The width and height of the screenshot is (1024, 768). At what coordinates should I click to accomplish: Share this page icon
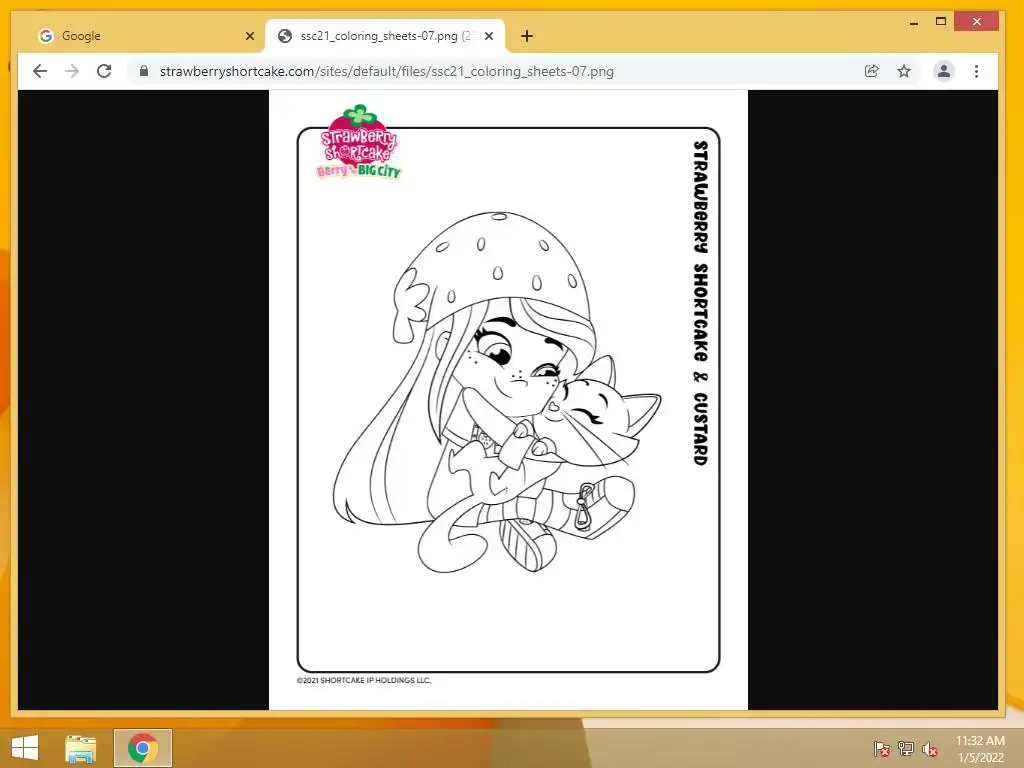pyautogui.click(x=871, y=71)
